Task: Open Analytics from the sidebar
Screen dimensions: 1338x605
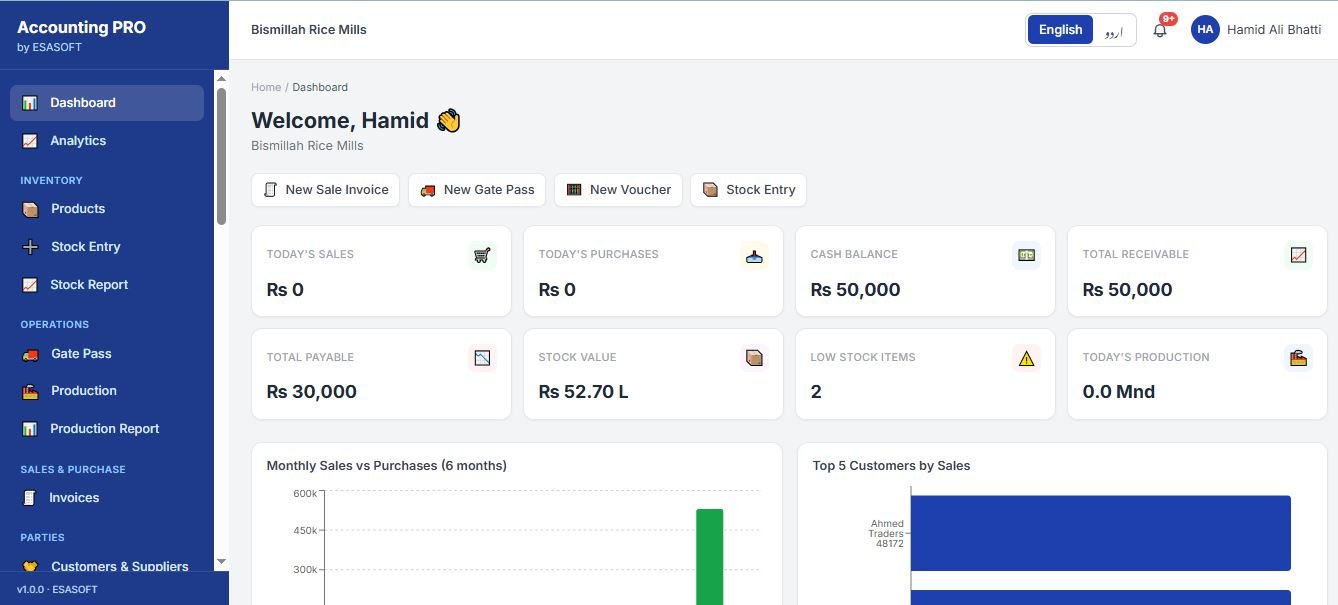Action: [x=107, y=141]
